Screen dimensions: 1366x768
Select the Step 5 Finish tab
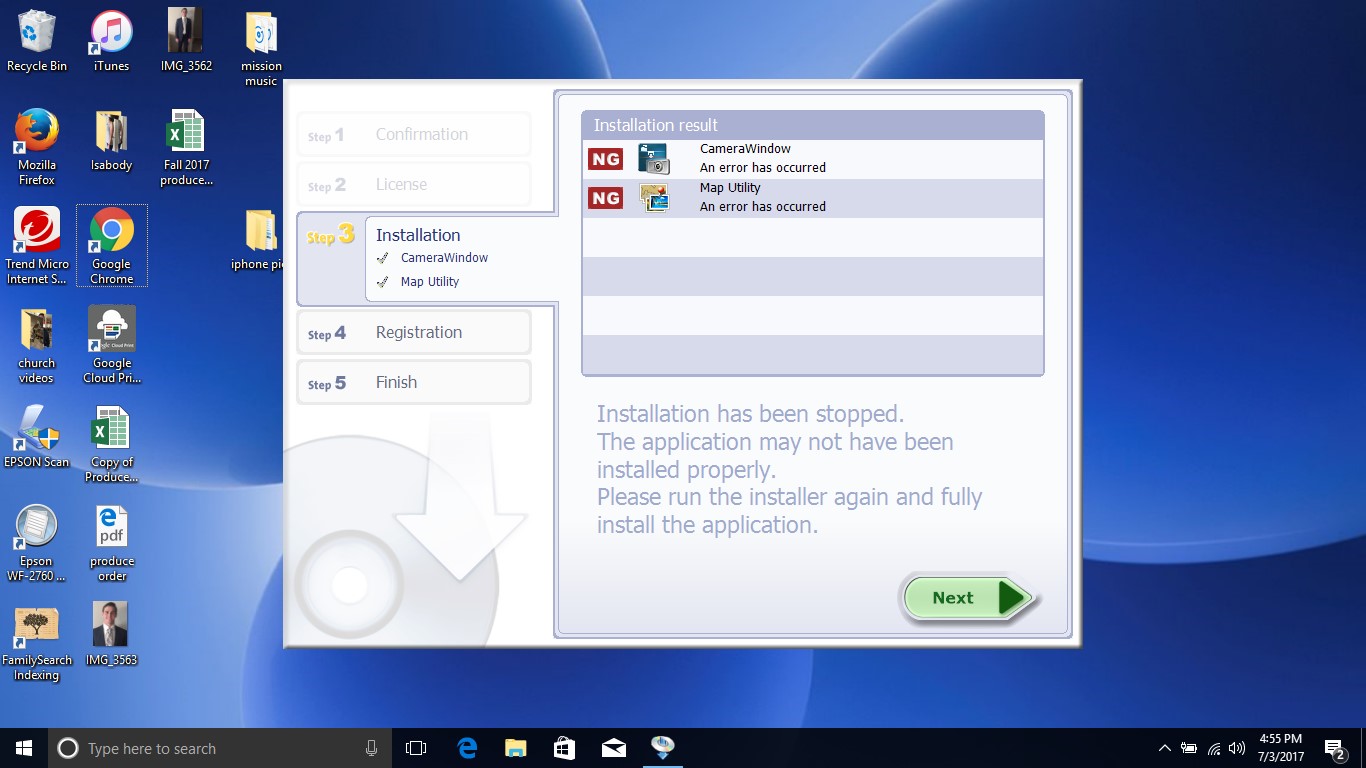[413, 381]
